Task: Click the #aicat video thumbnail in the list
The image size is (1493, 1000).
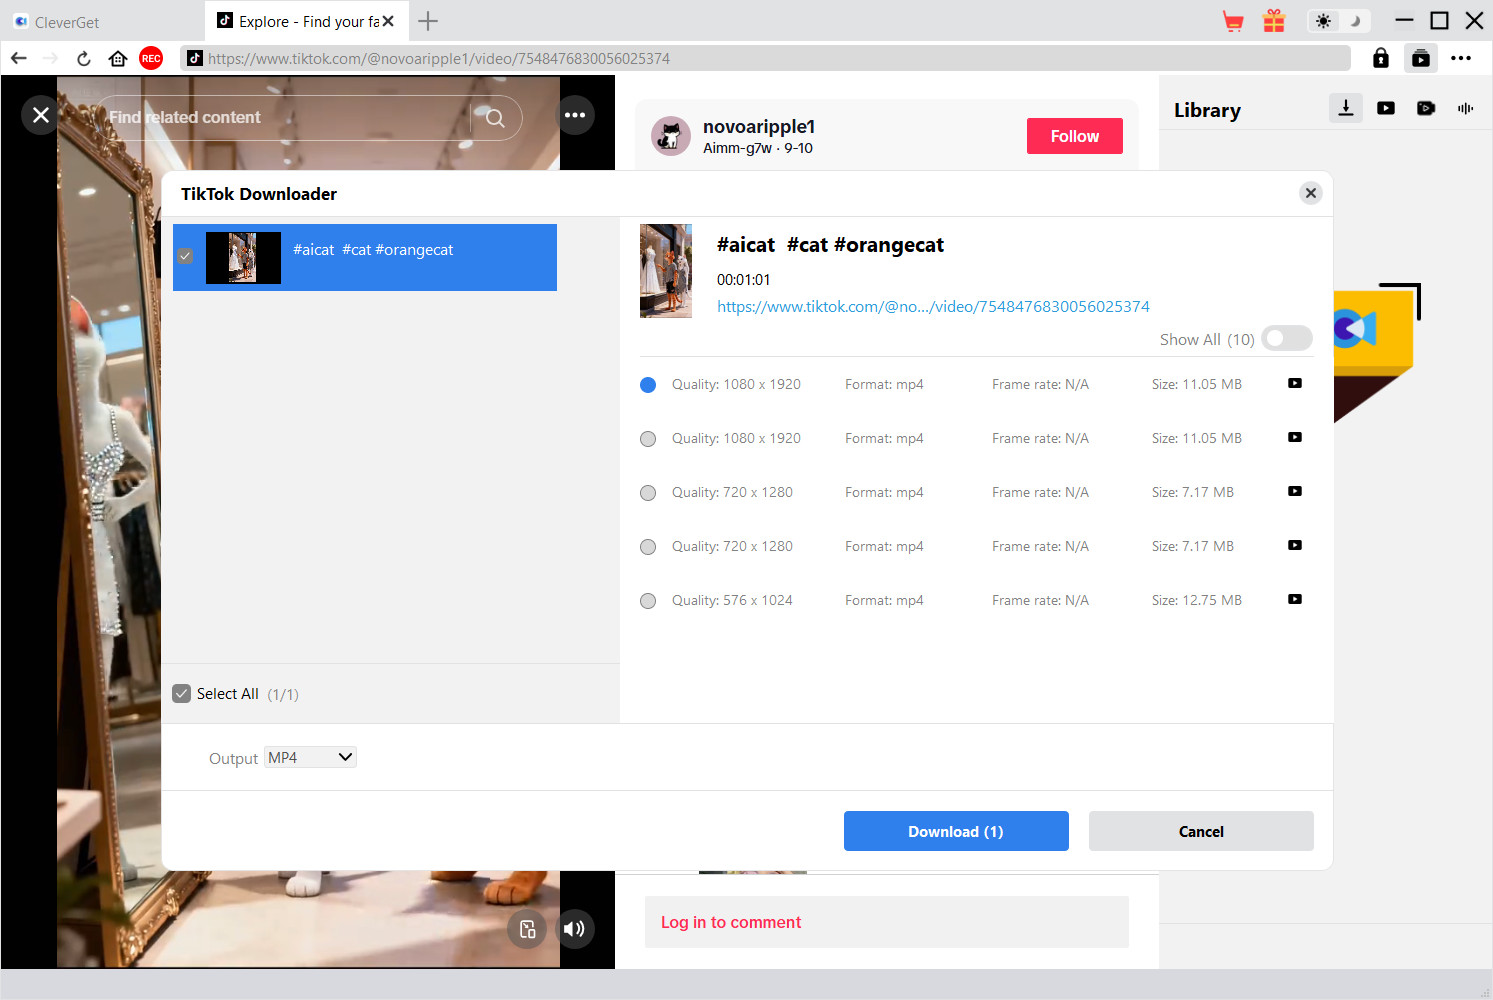Action: pos(243,257)
